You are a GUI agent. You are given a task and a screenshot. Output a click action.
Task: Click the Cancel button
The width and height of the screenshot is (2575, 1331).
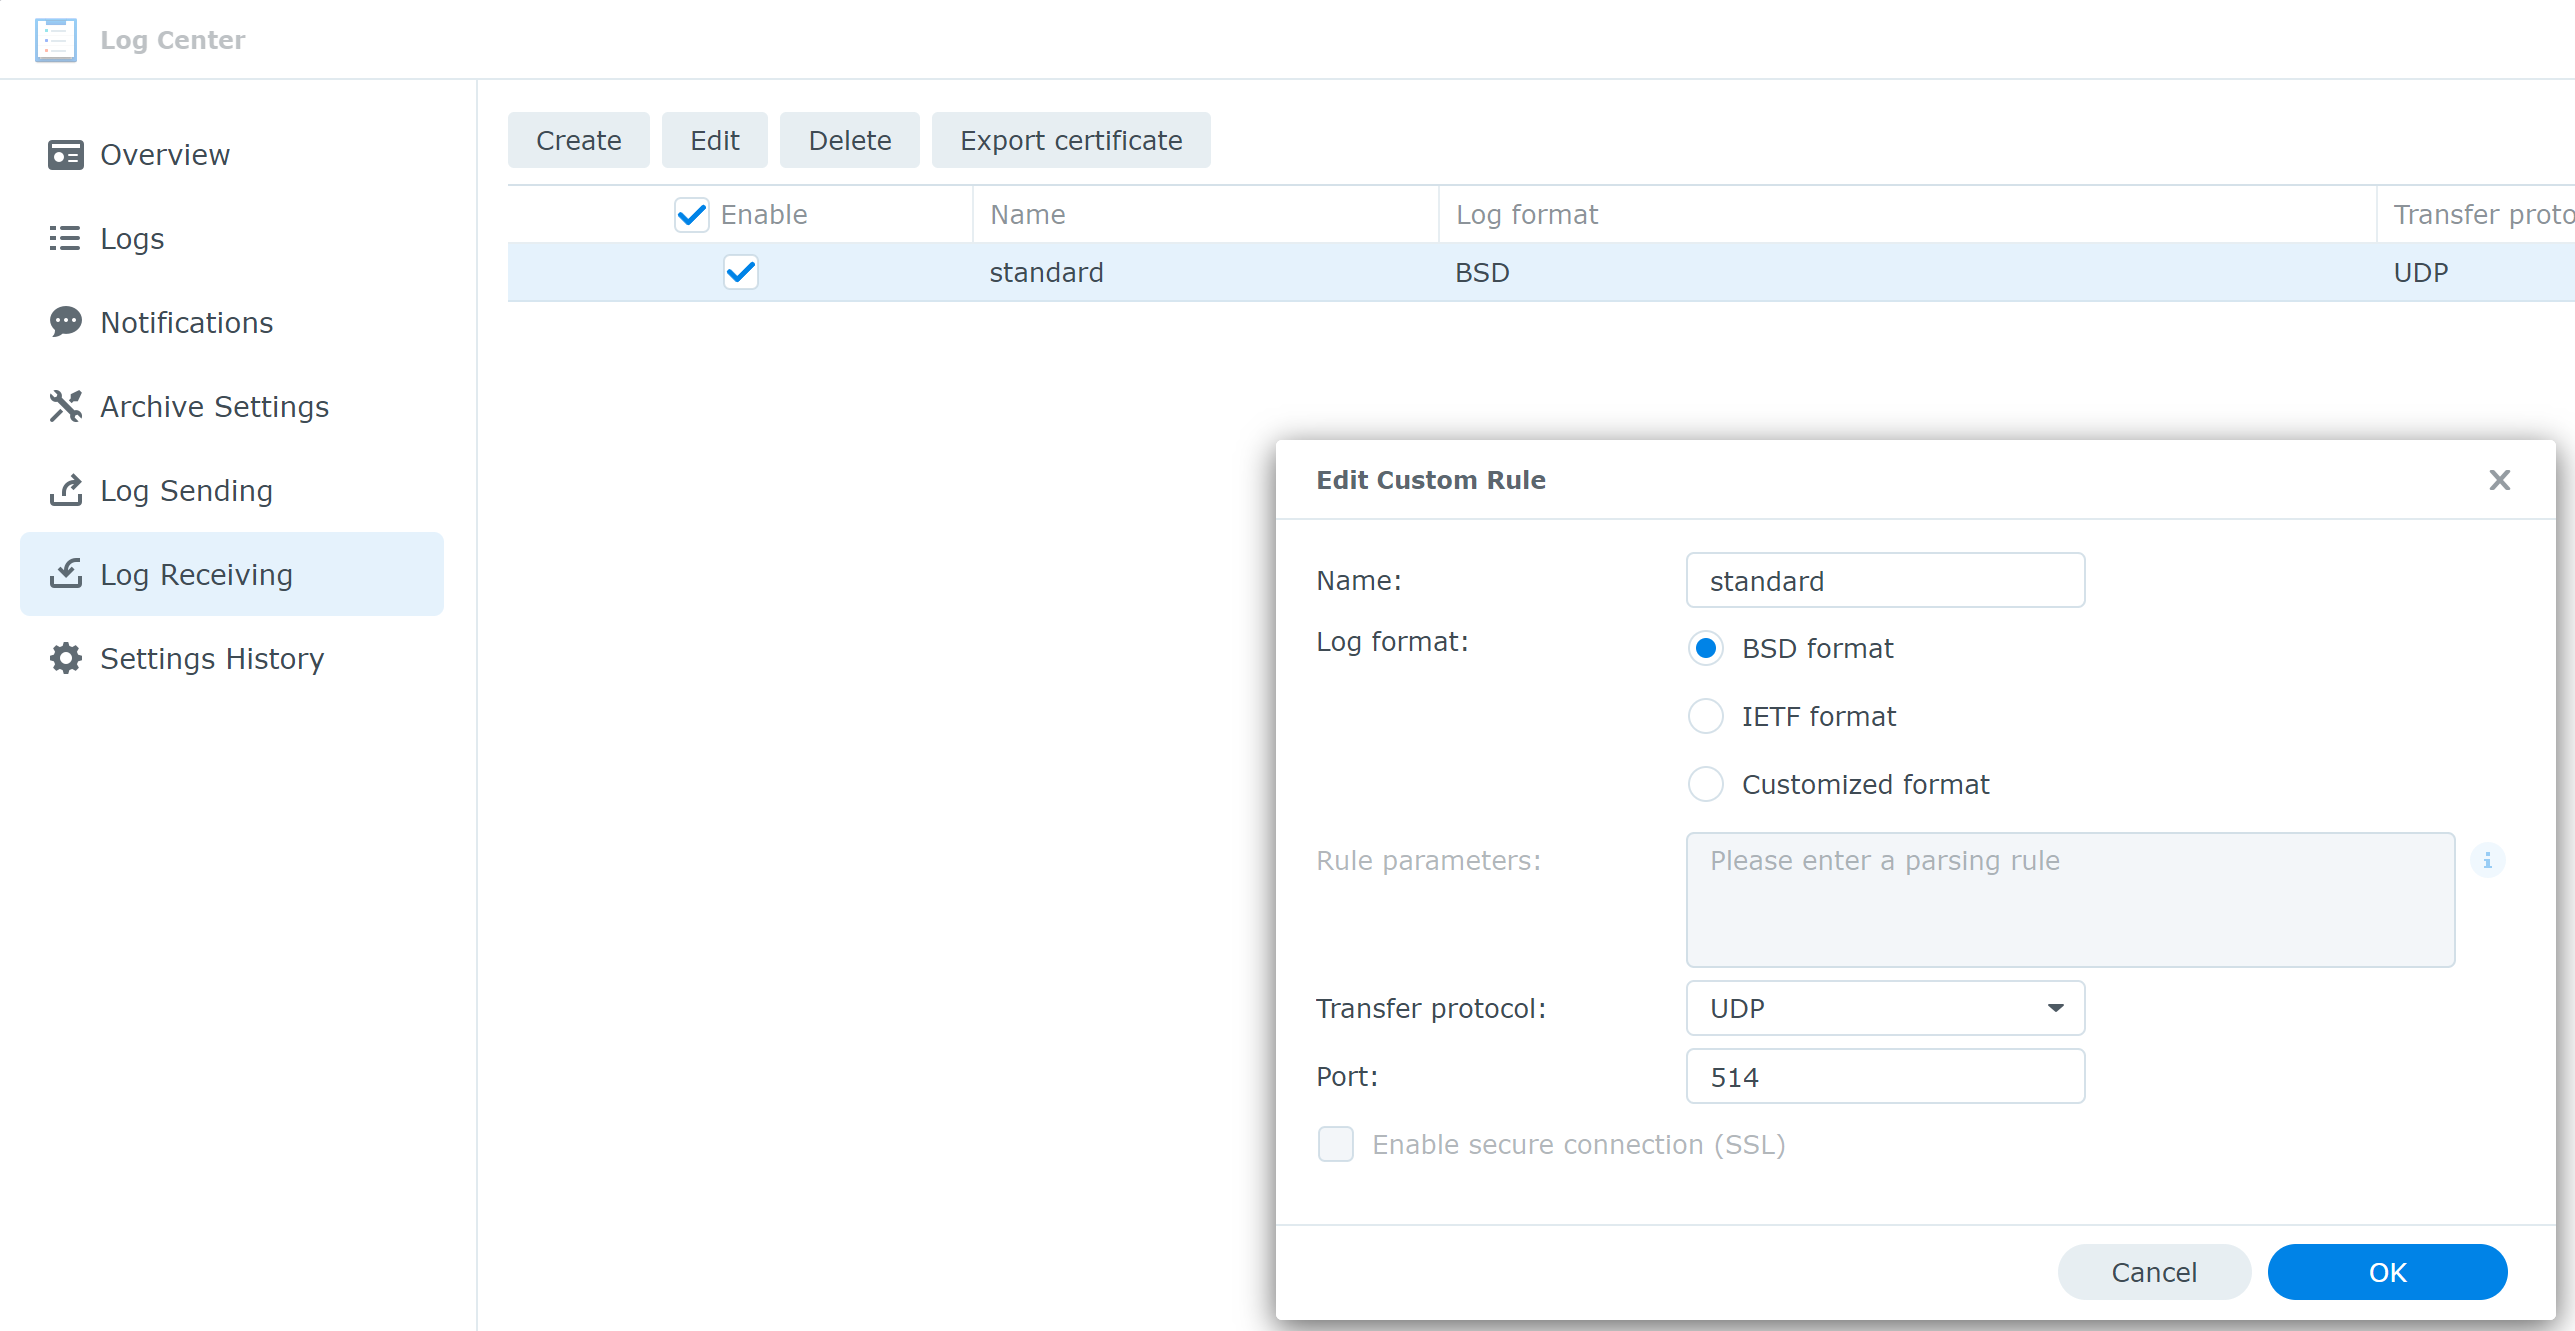click(x=2153, y=1272)
